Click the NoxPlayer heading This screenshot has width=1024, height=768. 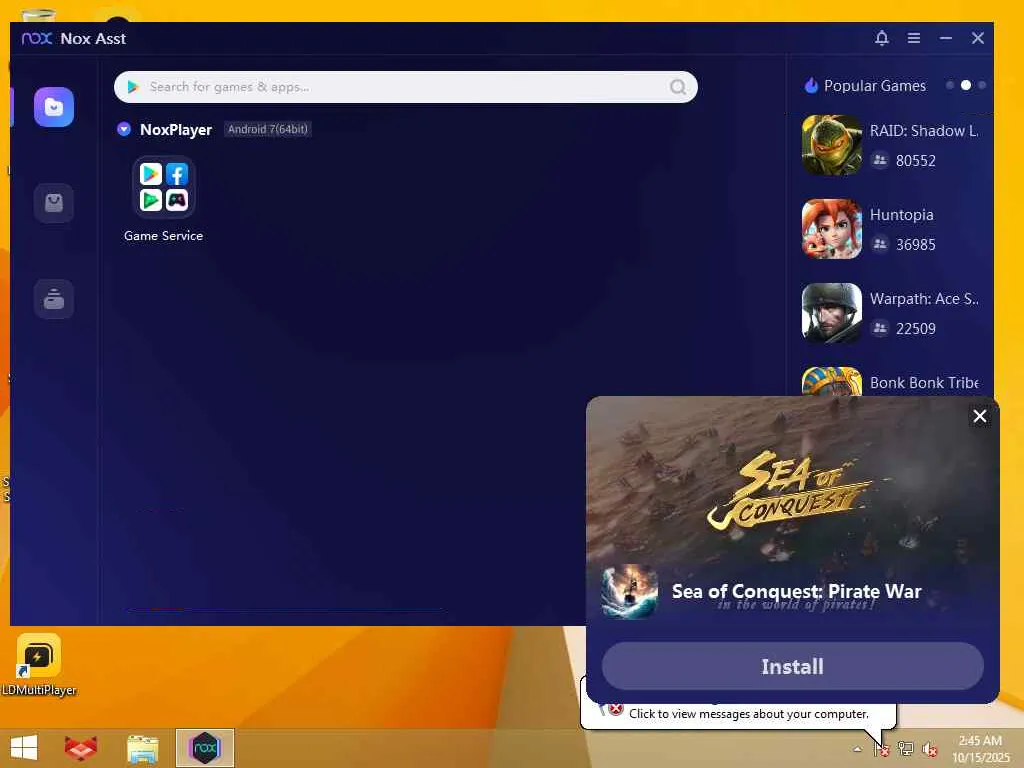coord(176,129)
